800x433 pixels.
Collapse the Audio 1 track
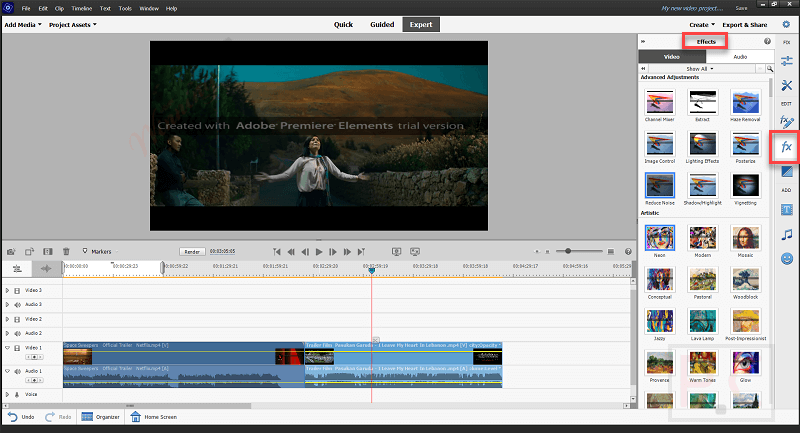point(7,371)
